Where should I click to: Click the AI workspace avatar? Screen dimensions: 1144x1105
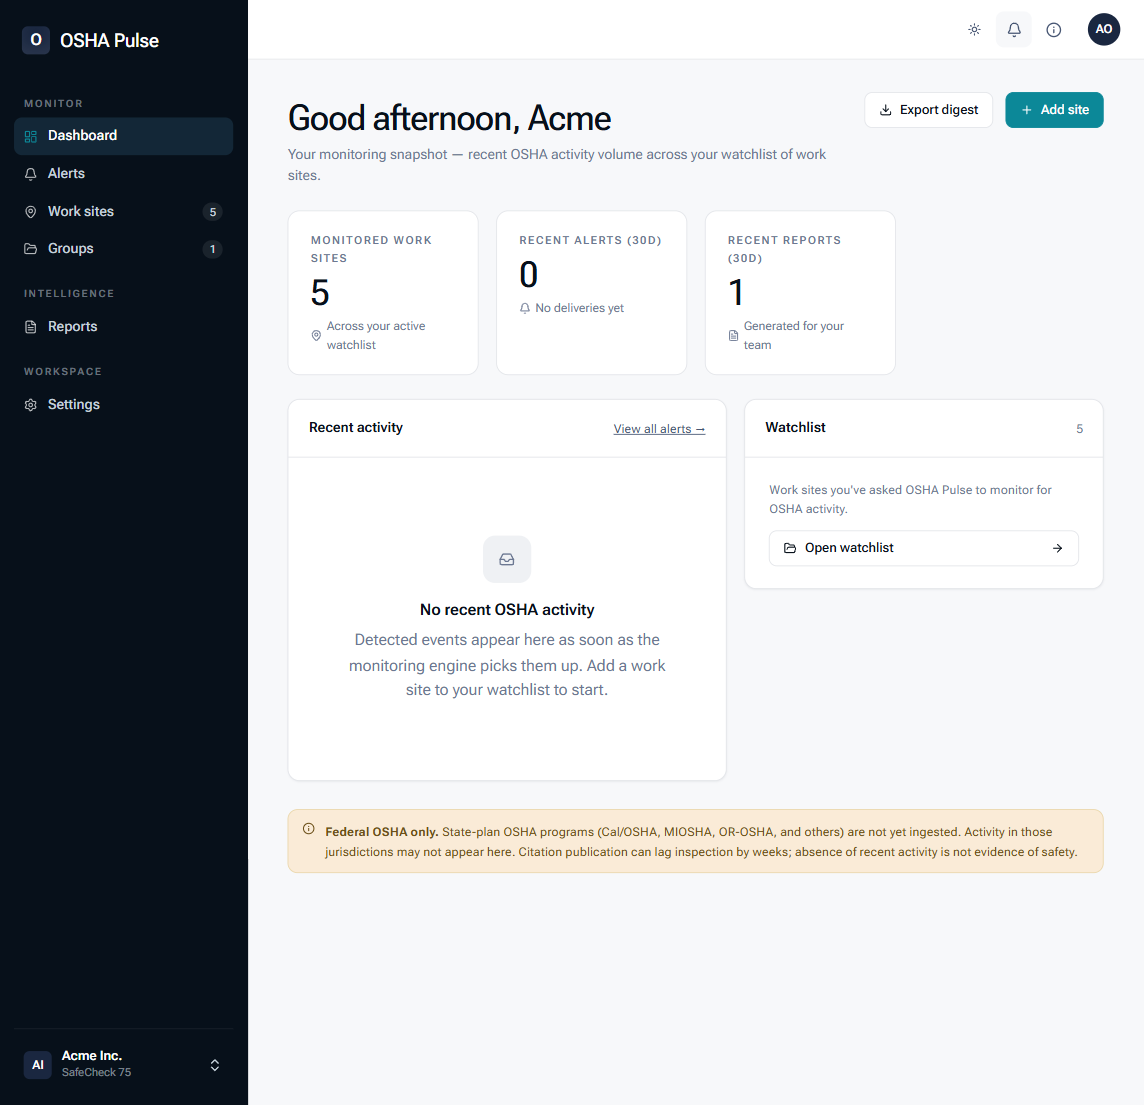(x=37, y=1065)
